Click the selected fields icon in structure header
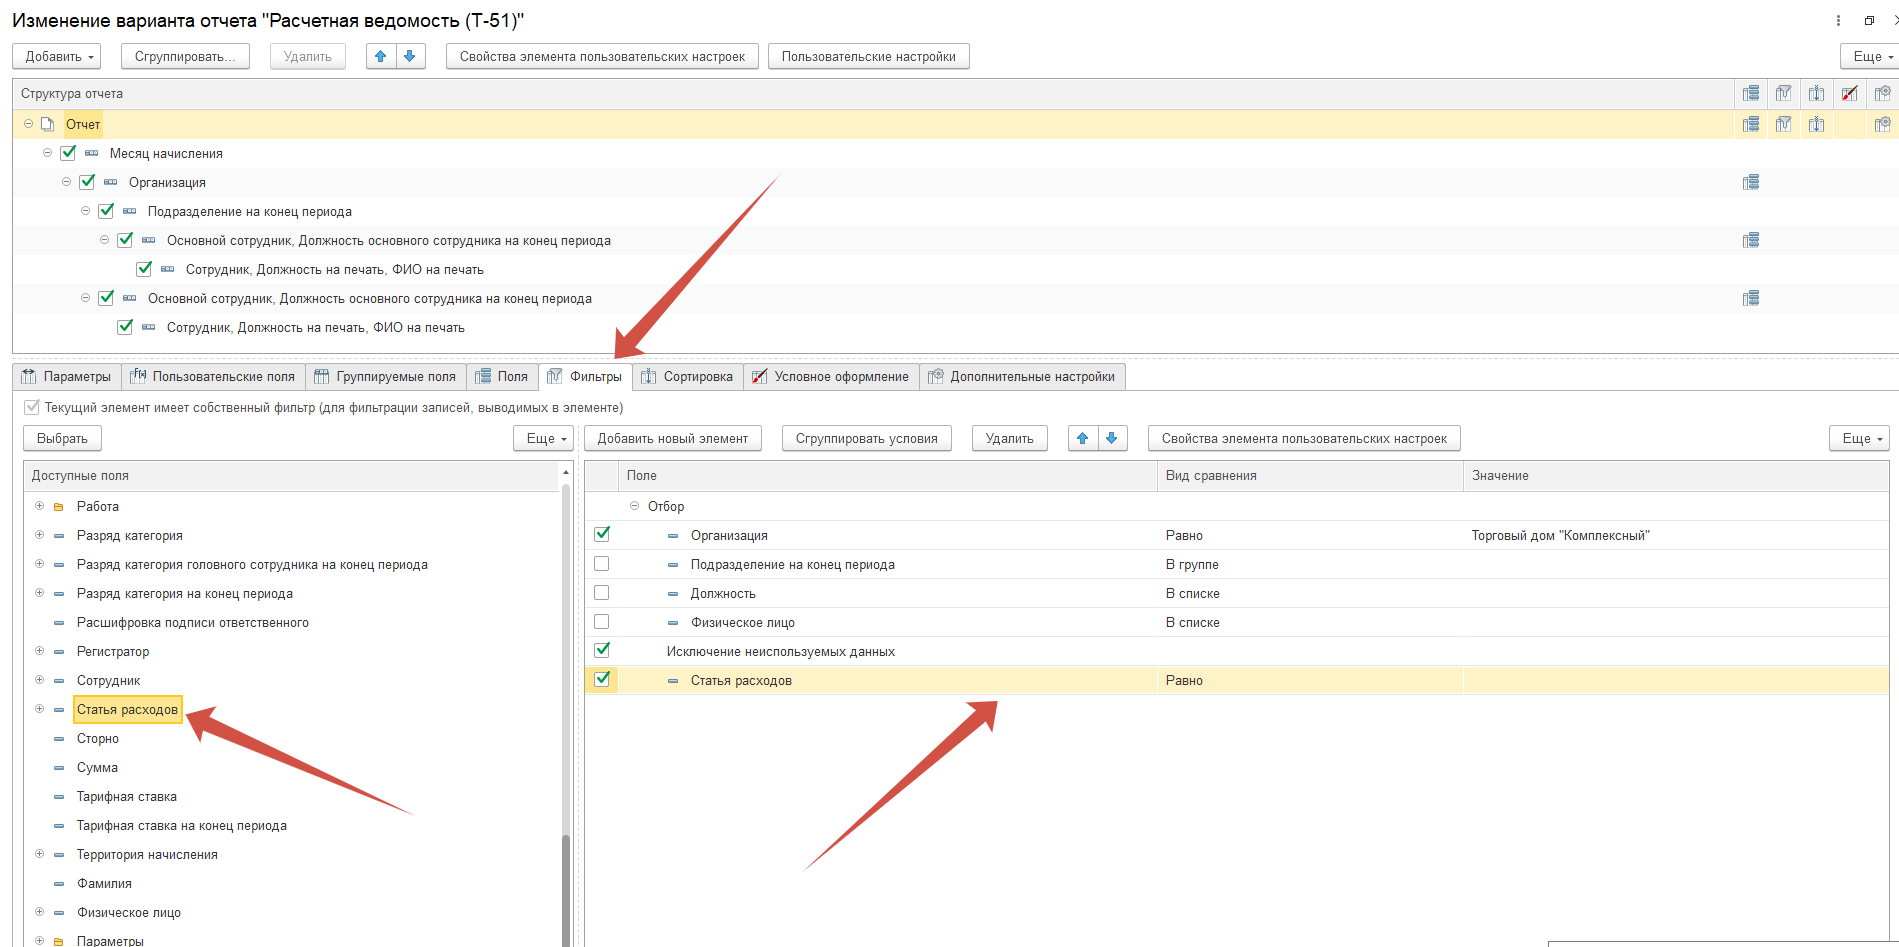1899x947 pixels. (1750, 94)
